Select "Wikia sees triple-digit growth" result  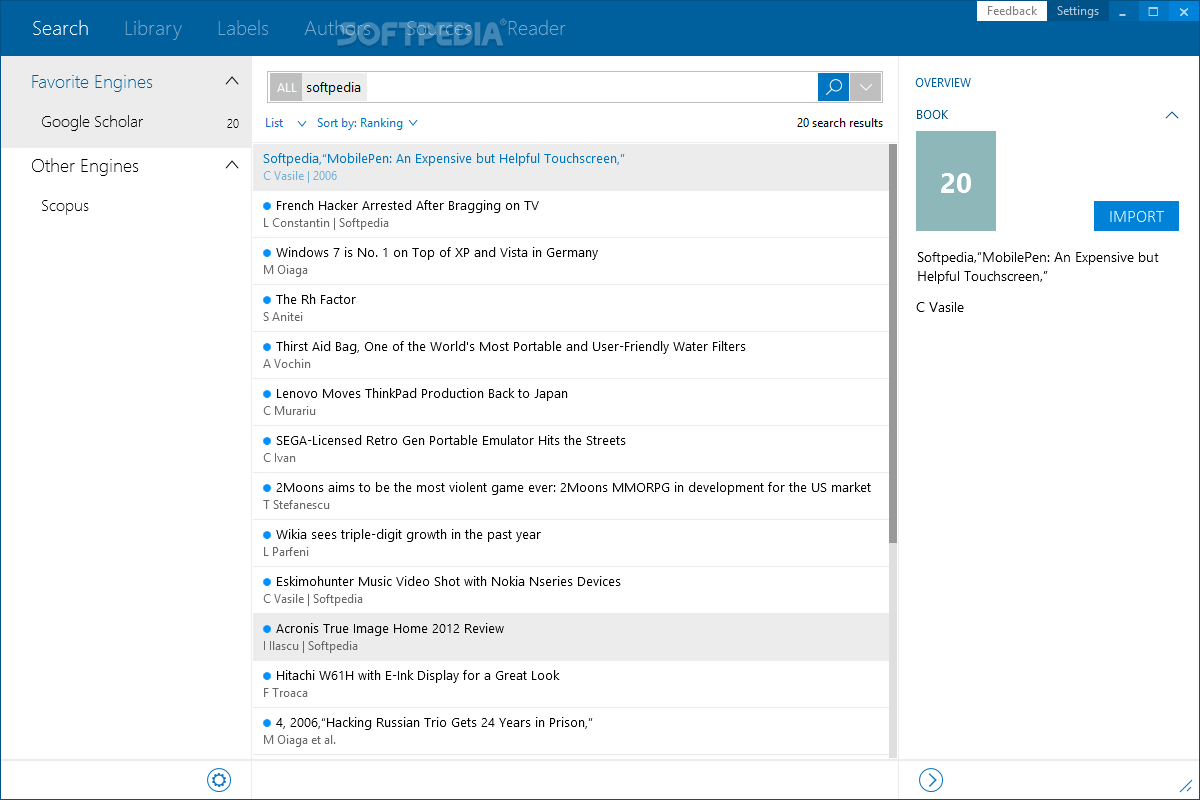[570, 543]
